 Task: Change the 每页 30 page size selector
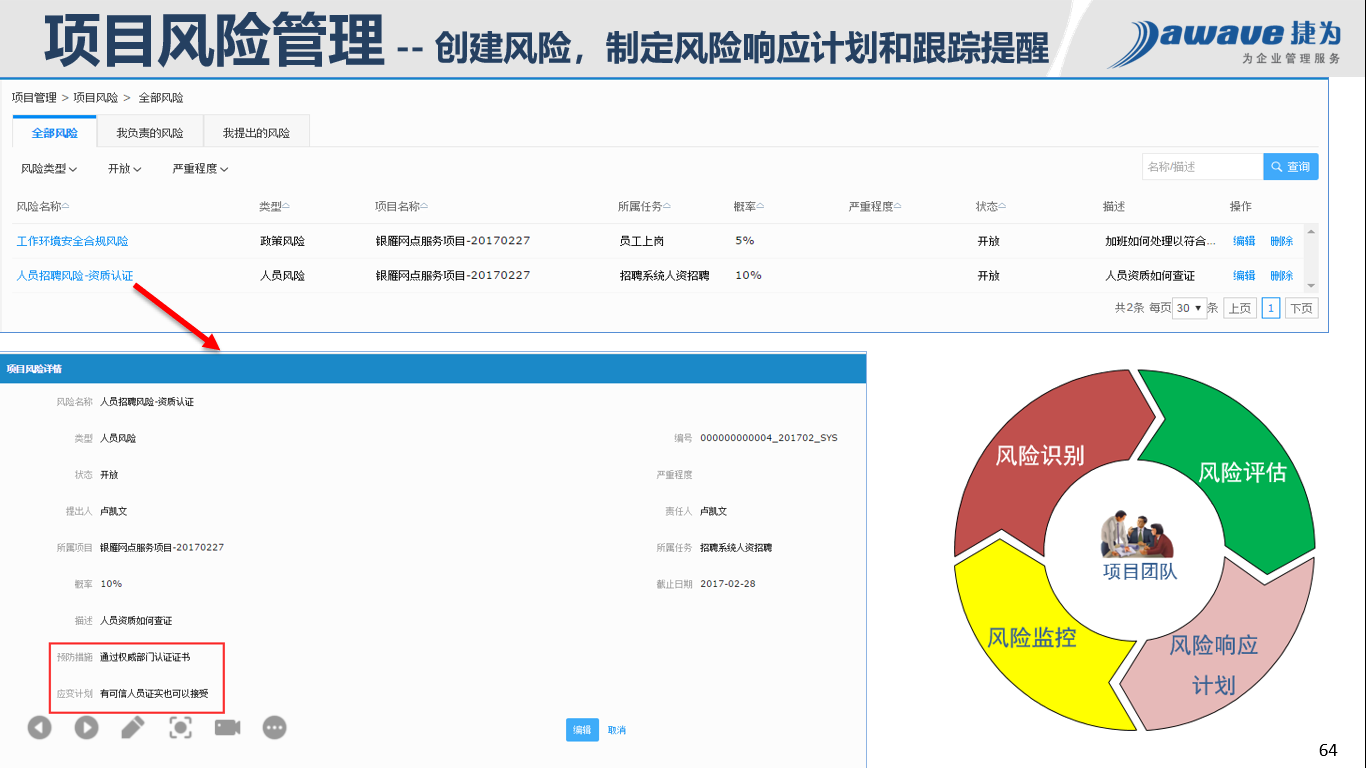pyautogui.click(x=1189, y=308)
